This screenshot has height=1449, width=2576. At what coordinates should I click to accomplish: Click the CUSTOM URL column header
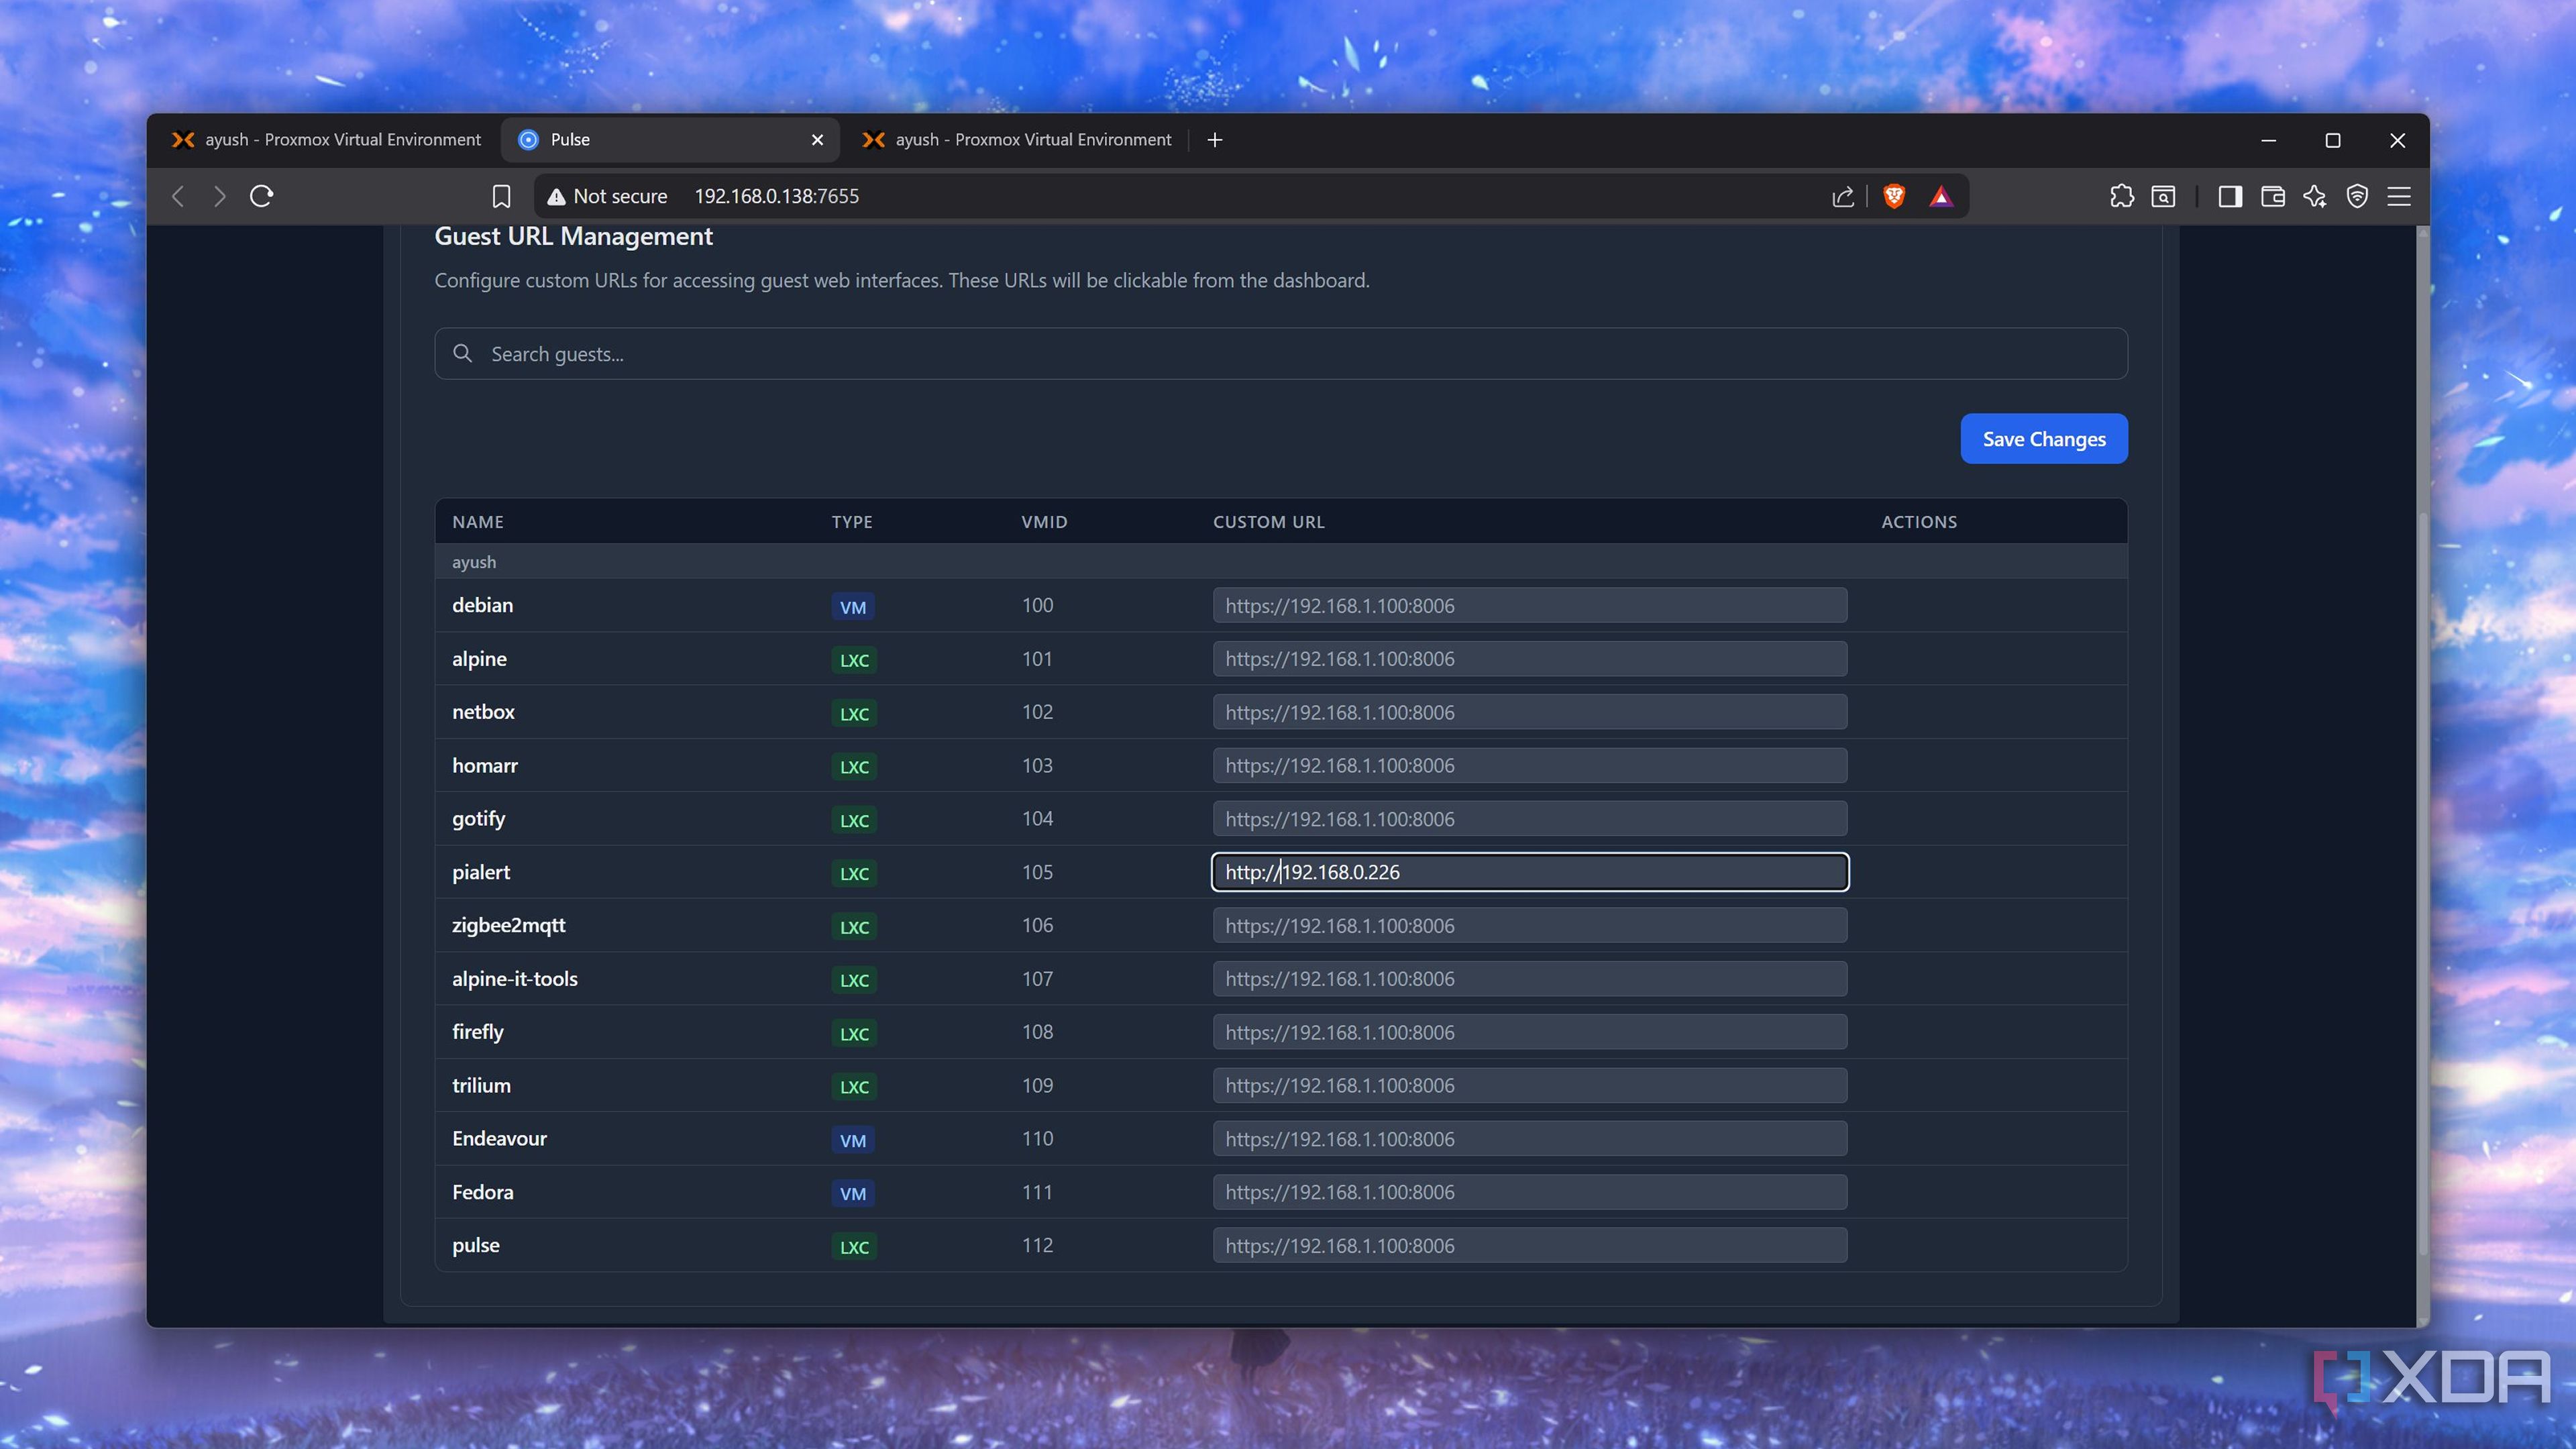1269,522
